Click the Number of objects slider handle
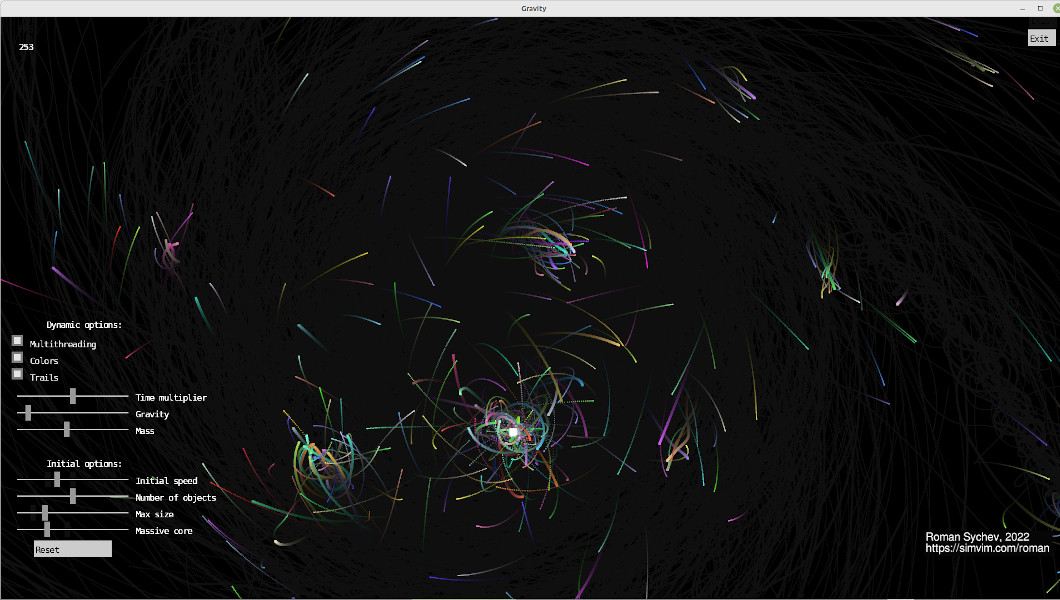 pyautogui.click(x=73, y=496)
